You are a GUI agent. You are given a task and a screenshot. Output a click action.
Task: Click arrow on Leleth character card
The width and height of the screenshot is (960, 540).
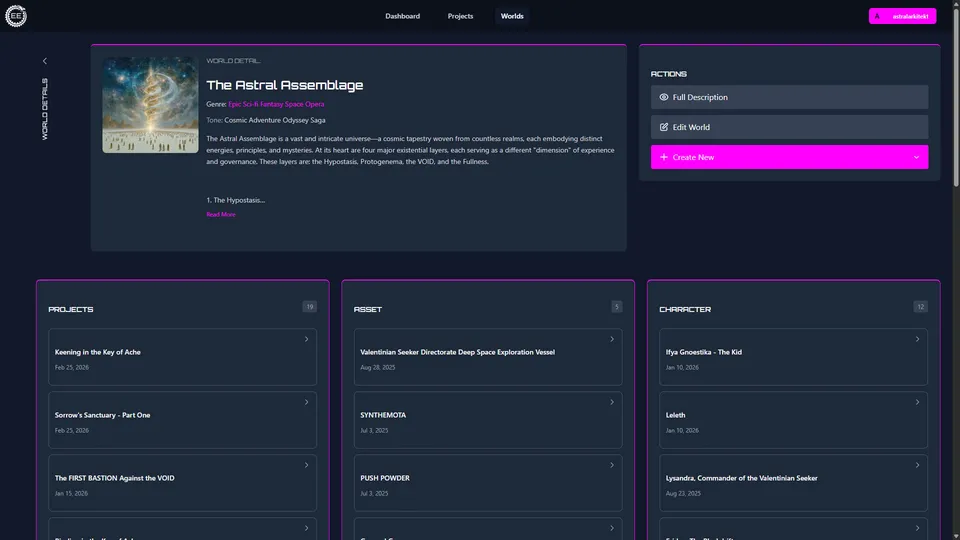[x=917, y=402]
